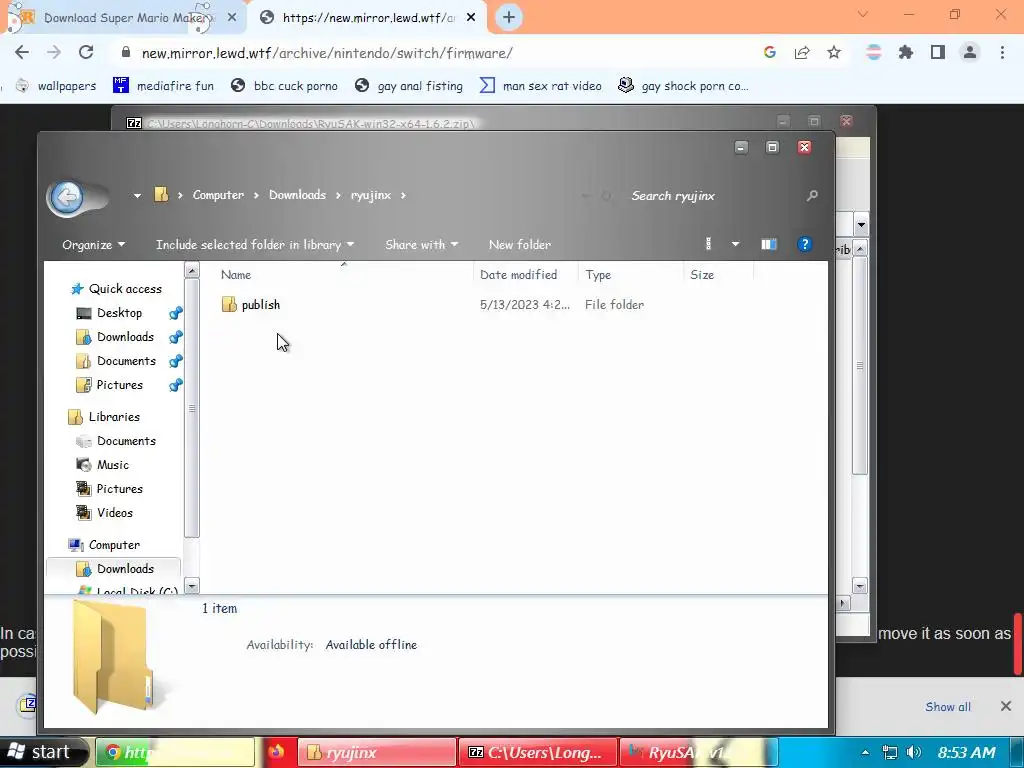
Task: Show hidden tray icons arrow
Action: click(865, 752)
